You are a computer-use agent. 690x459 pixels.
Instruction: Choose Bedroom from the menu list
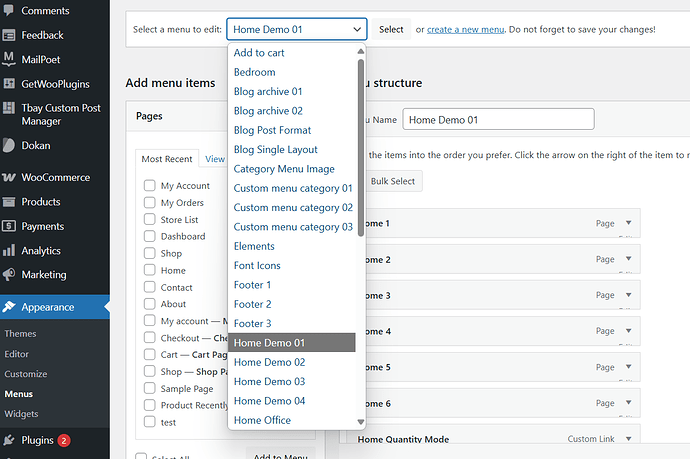tap(292, 72)
